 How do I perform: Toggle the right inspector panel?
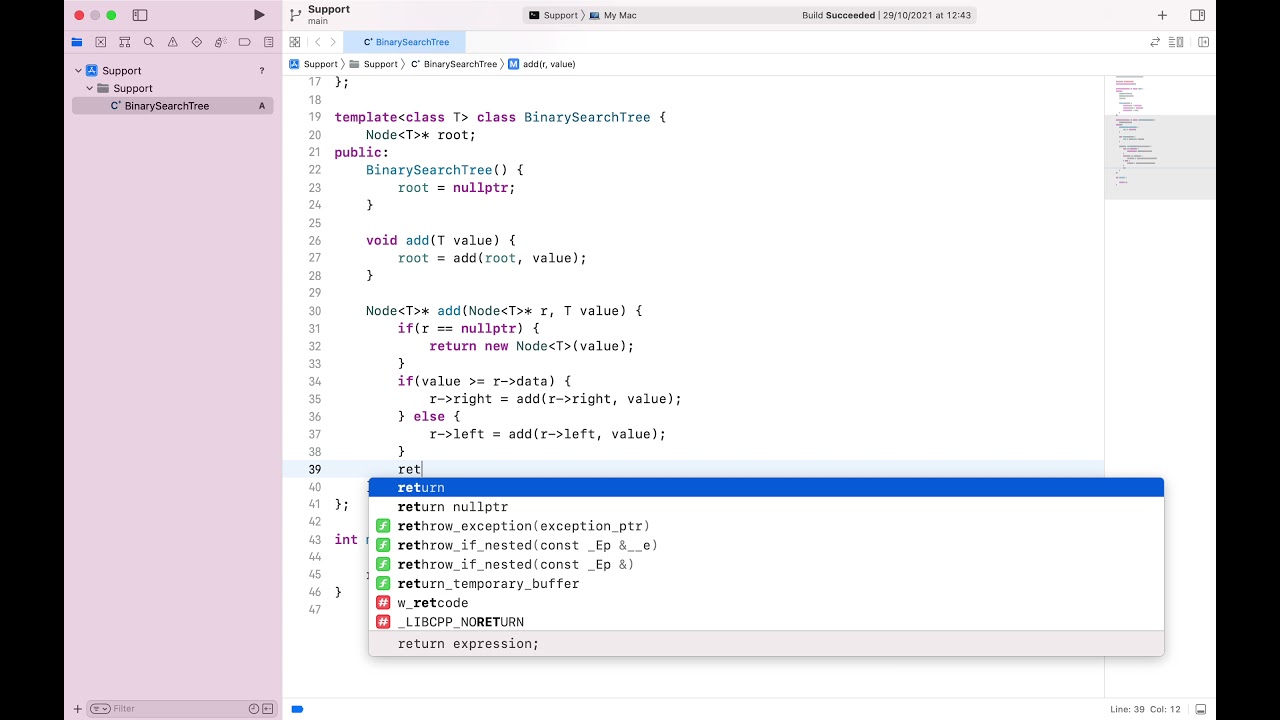(1197, 15)
